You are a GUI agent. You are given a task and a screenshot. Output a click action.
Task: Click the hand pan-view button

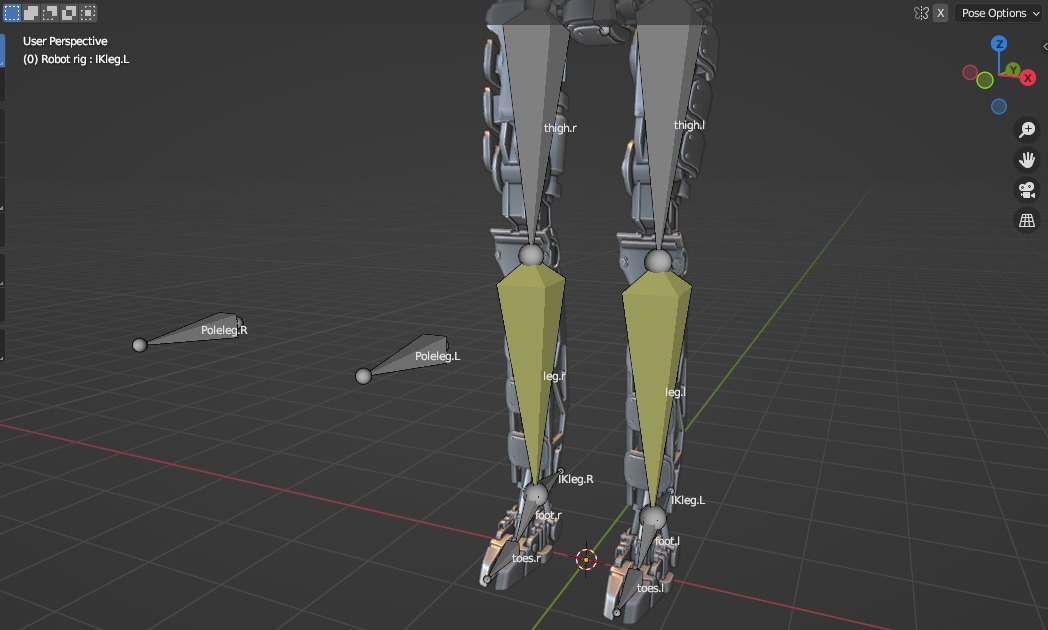1027,160
